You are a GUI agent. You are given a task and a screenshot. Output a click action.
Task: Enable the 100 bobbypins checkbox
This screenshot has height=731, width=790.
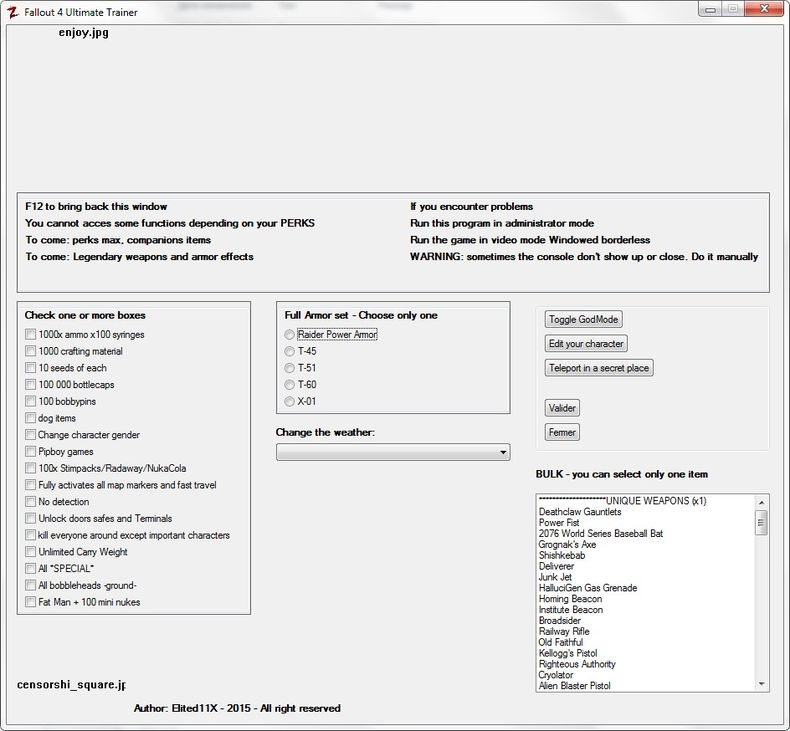coord(31,401)
